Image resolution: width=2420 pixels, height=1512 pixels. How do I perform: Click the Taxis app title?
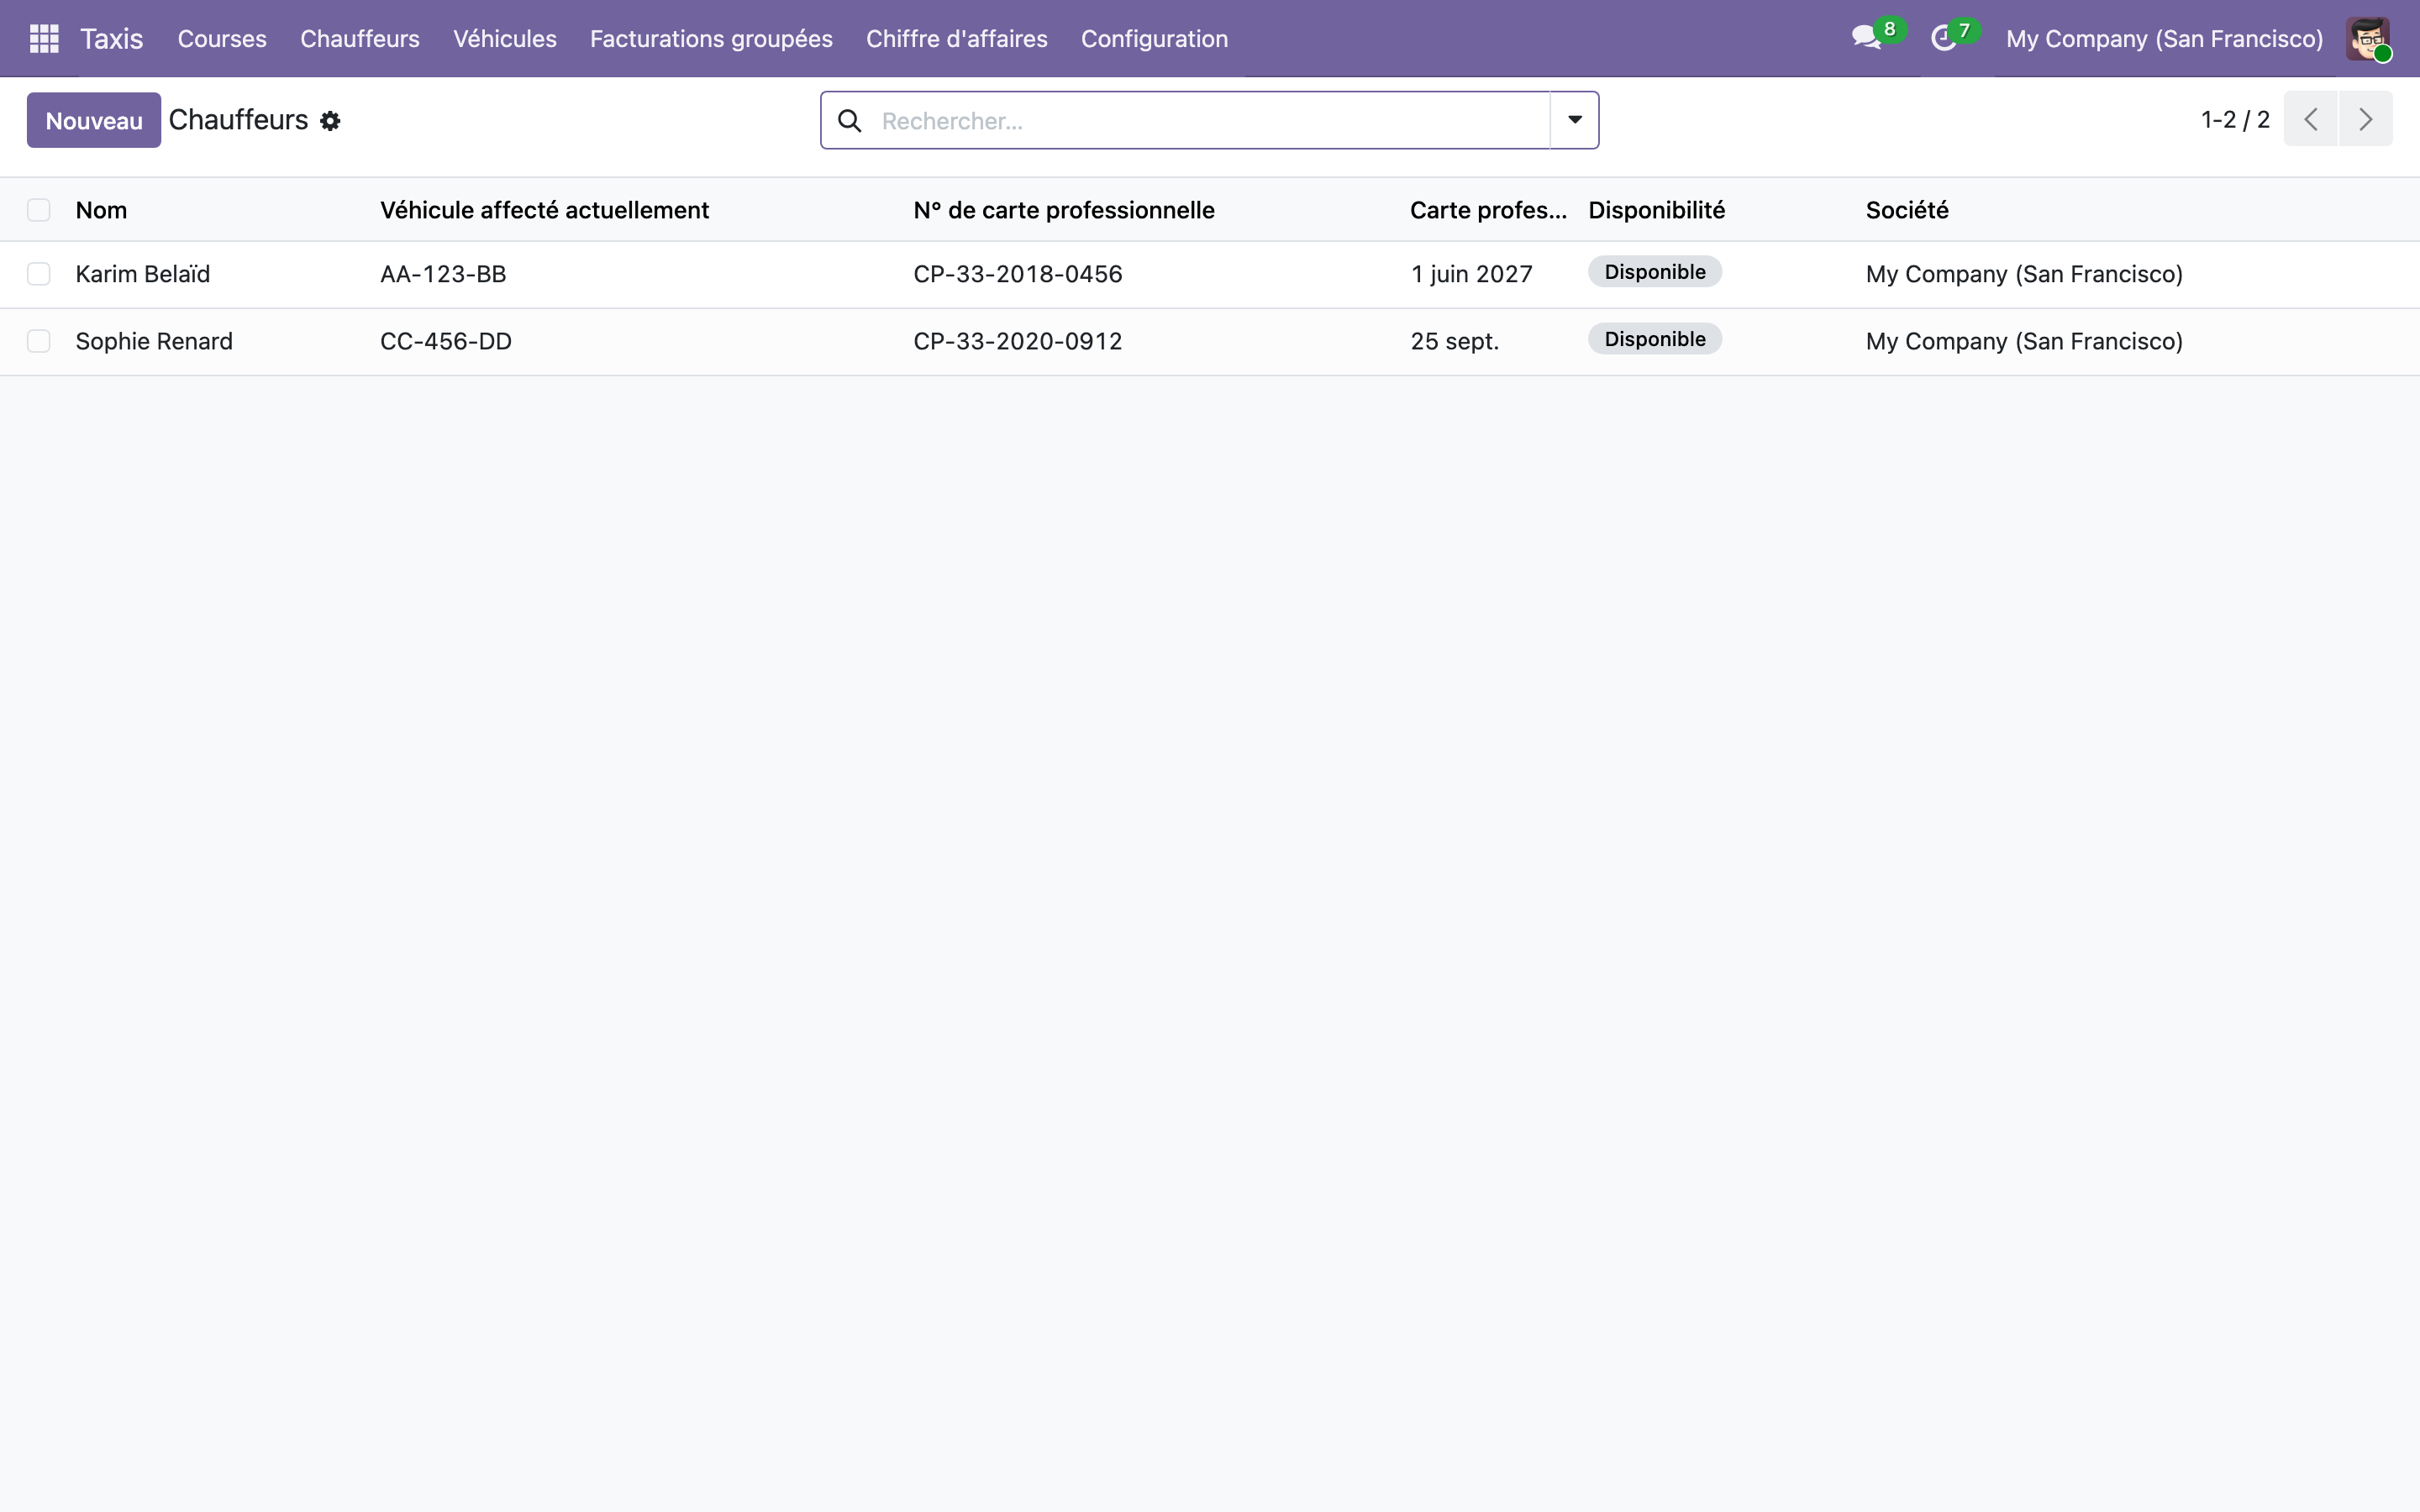pyautogui.click(x=112, y=39)
